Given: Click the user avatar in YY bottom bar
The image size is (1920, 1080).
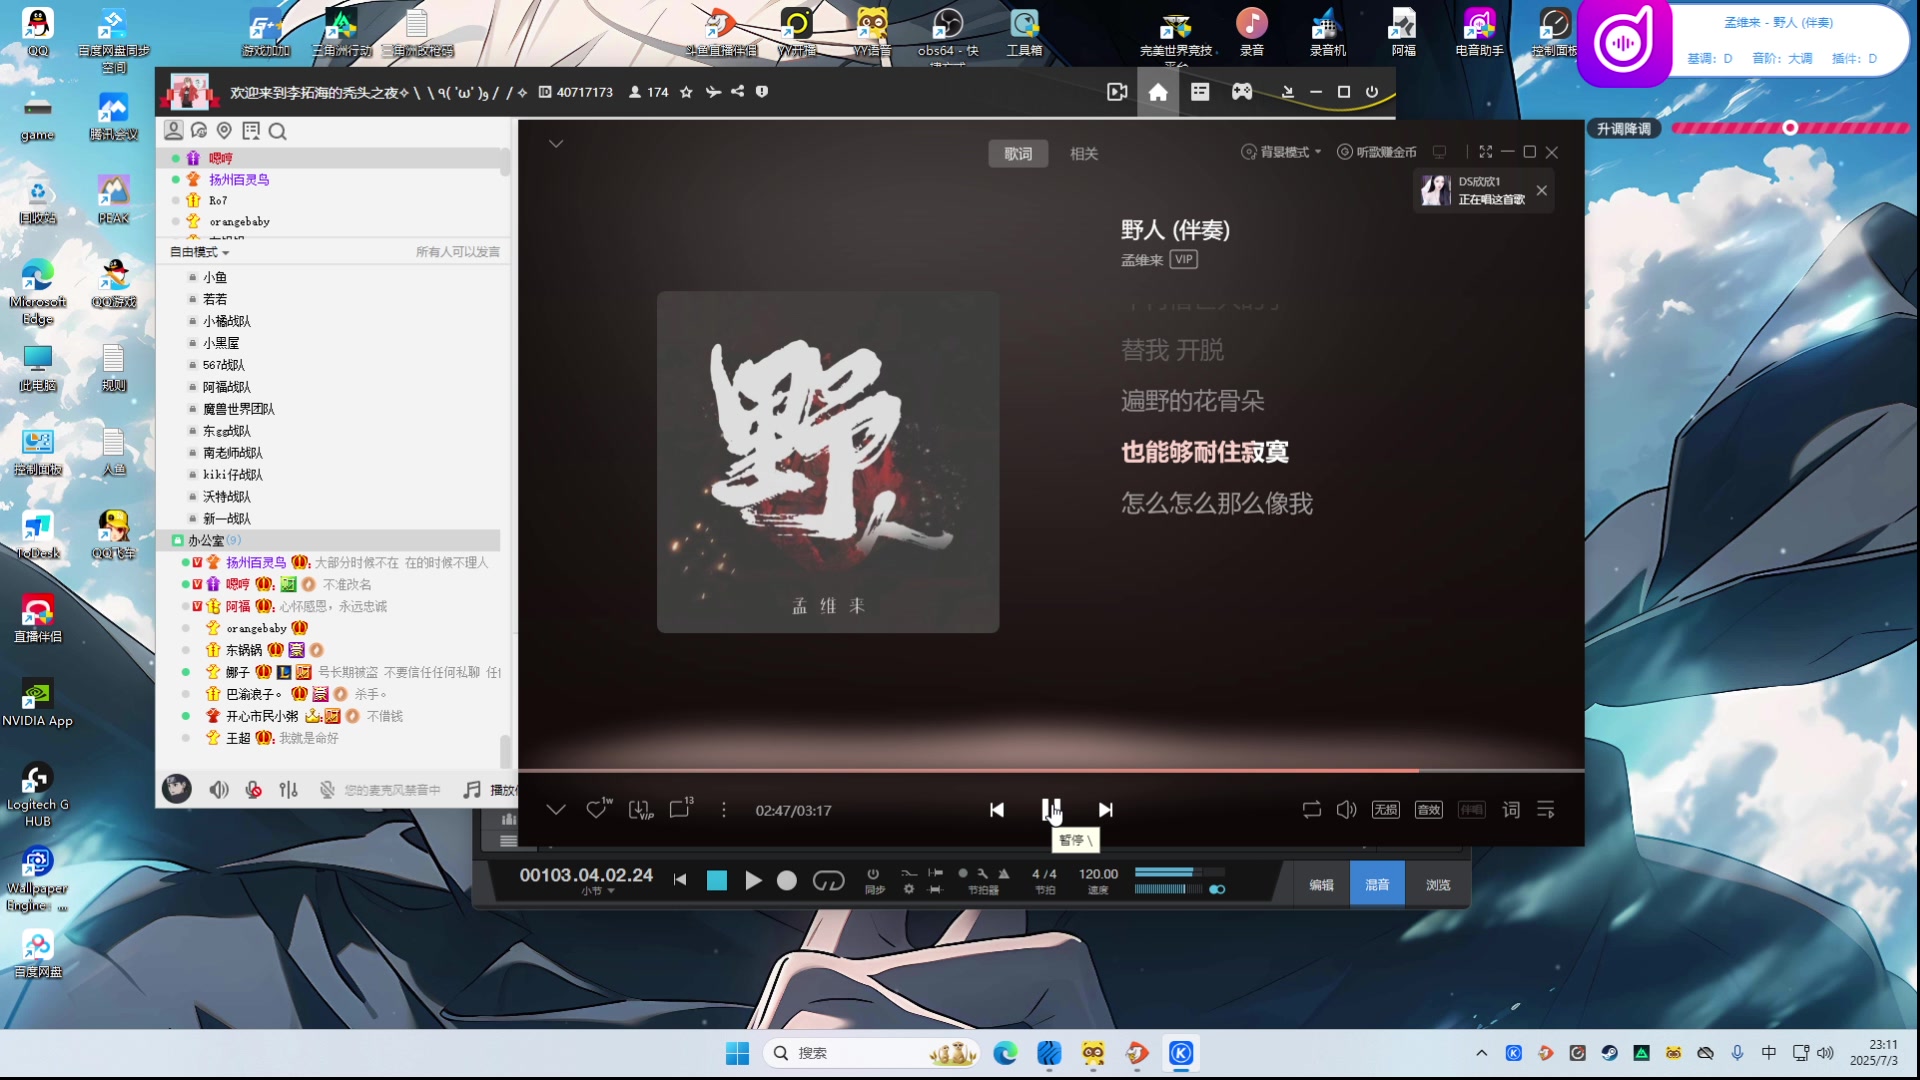Looking at the screenshot, I should 177,789.
